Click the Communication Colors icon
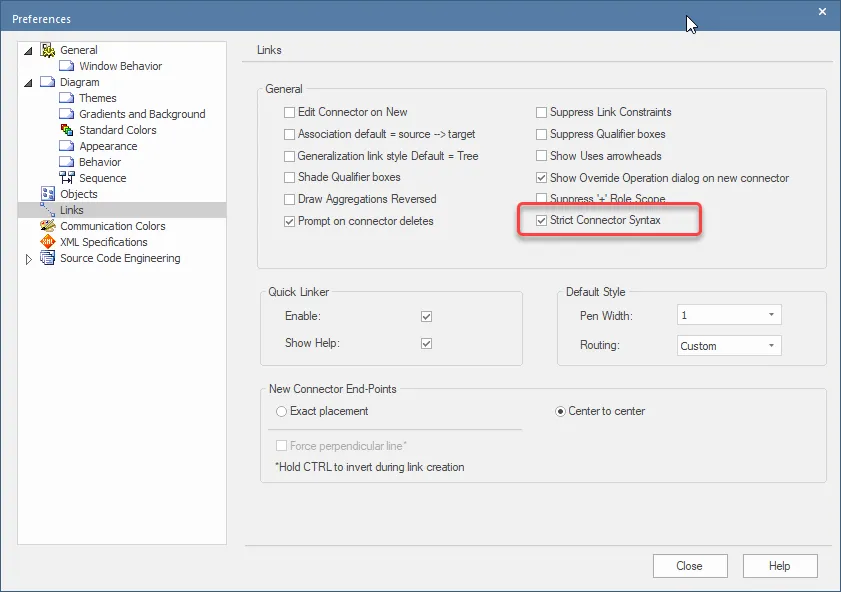841x592 pixels. pyautogui.click(x=48, y=226)
